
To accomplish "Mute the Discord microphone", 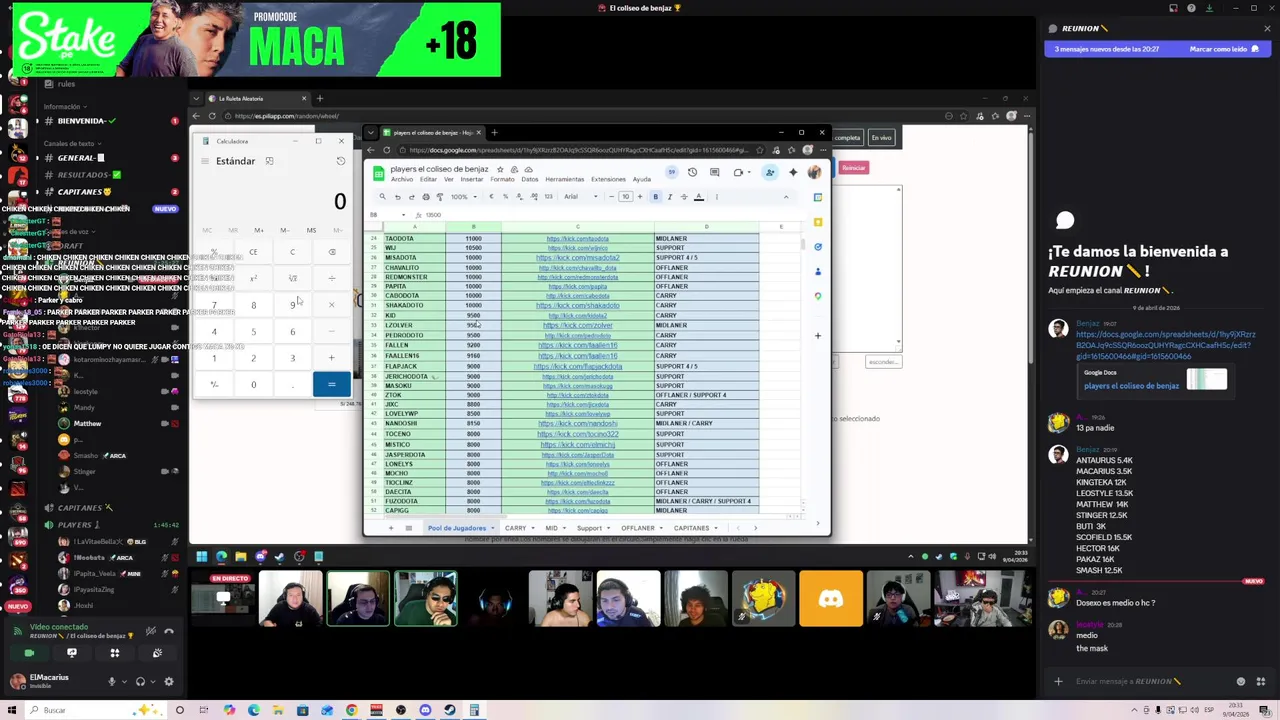I will pyautogui.click(x=112, y=681).
